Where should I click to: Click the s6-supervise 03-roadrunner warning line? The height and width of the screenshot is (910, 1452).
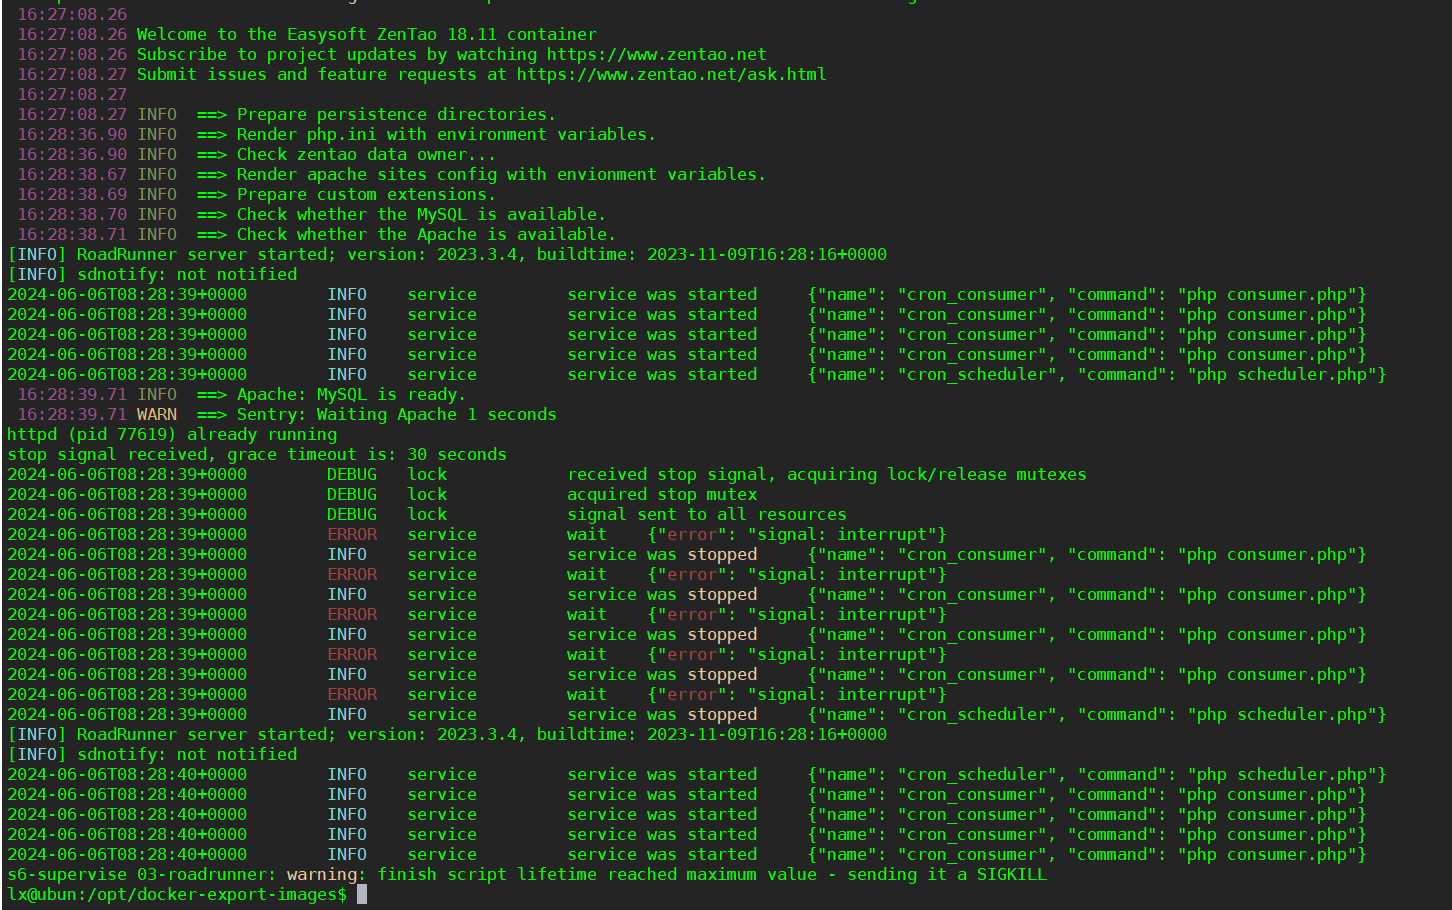[526, 875]
